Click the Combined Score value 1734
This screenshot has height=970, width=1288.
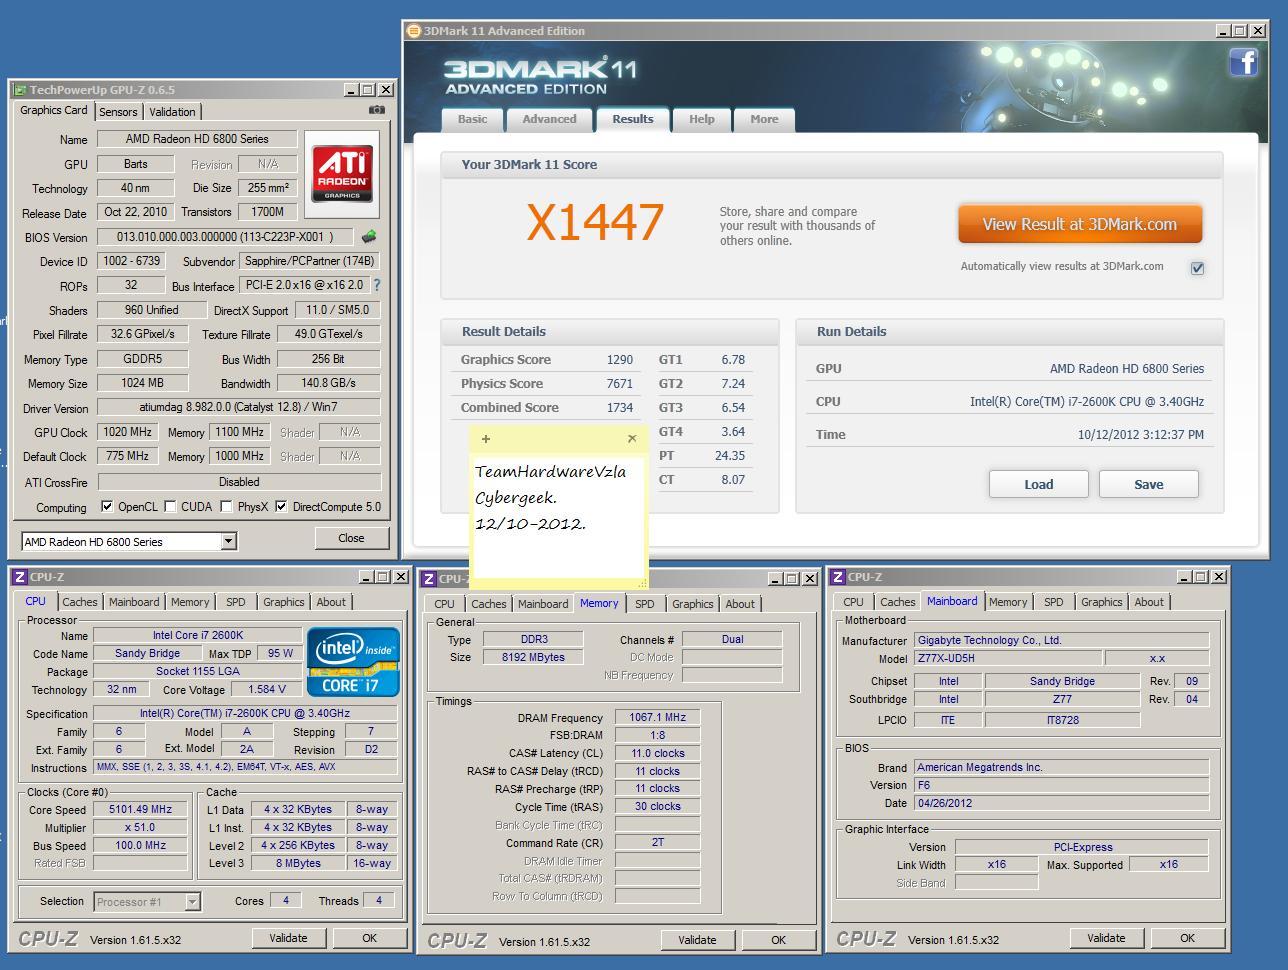pos(619,408)
